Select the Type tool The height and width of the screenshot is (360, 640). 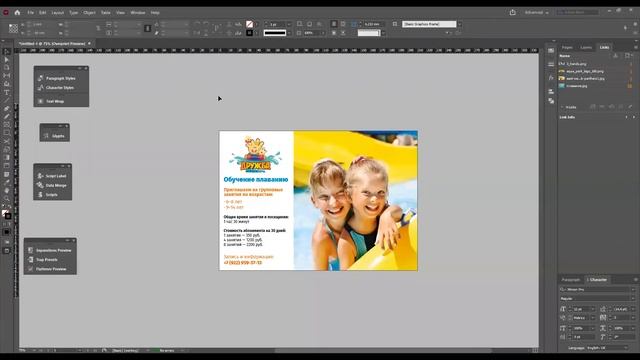tap(7, 92)
